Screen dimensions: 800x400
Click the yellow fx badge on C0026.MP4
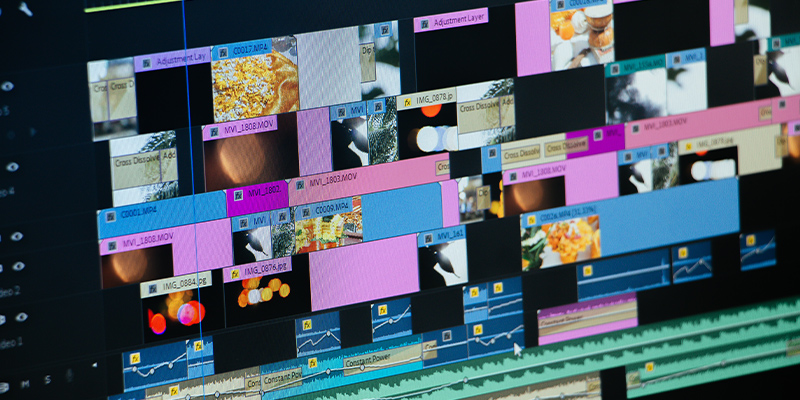[531, 219]
